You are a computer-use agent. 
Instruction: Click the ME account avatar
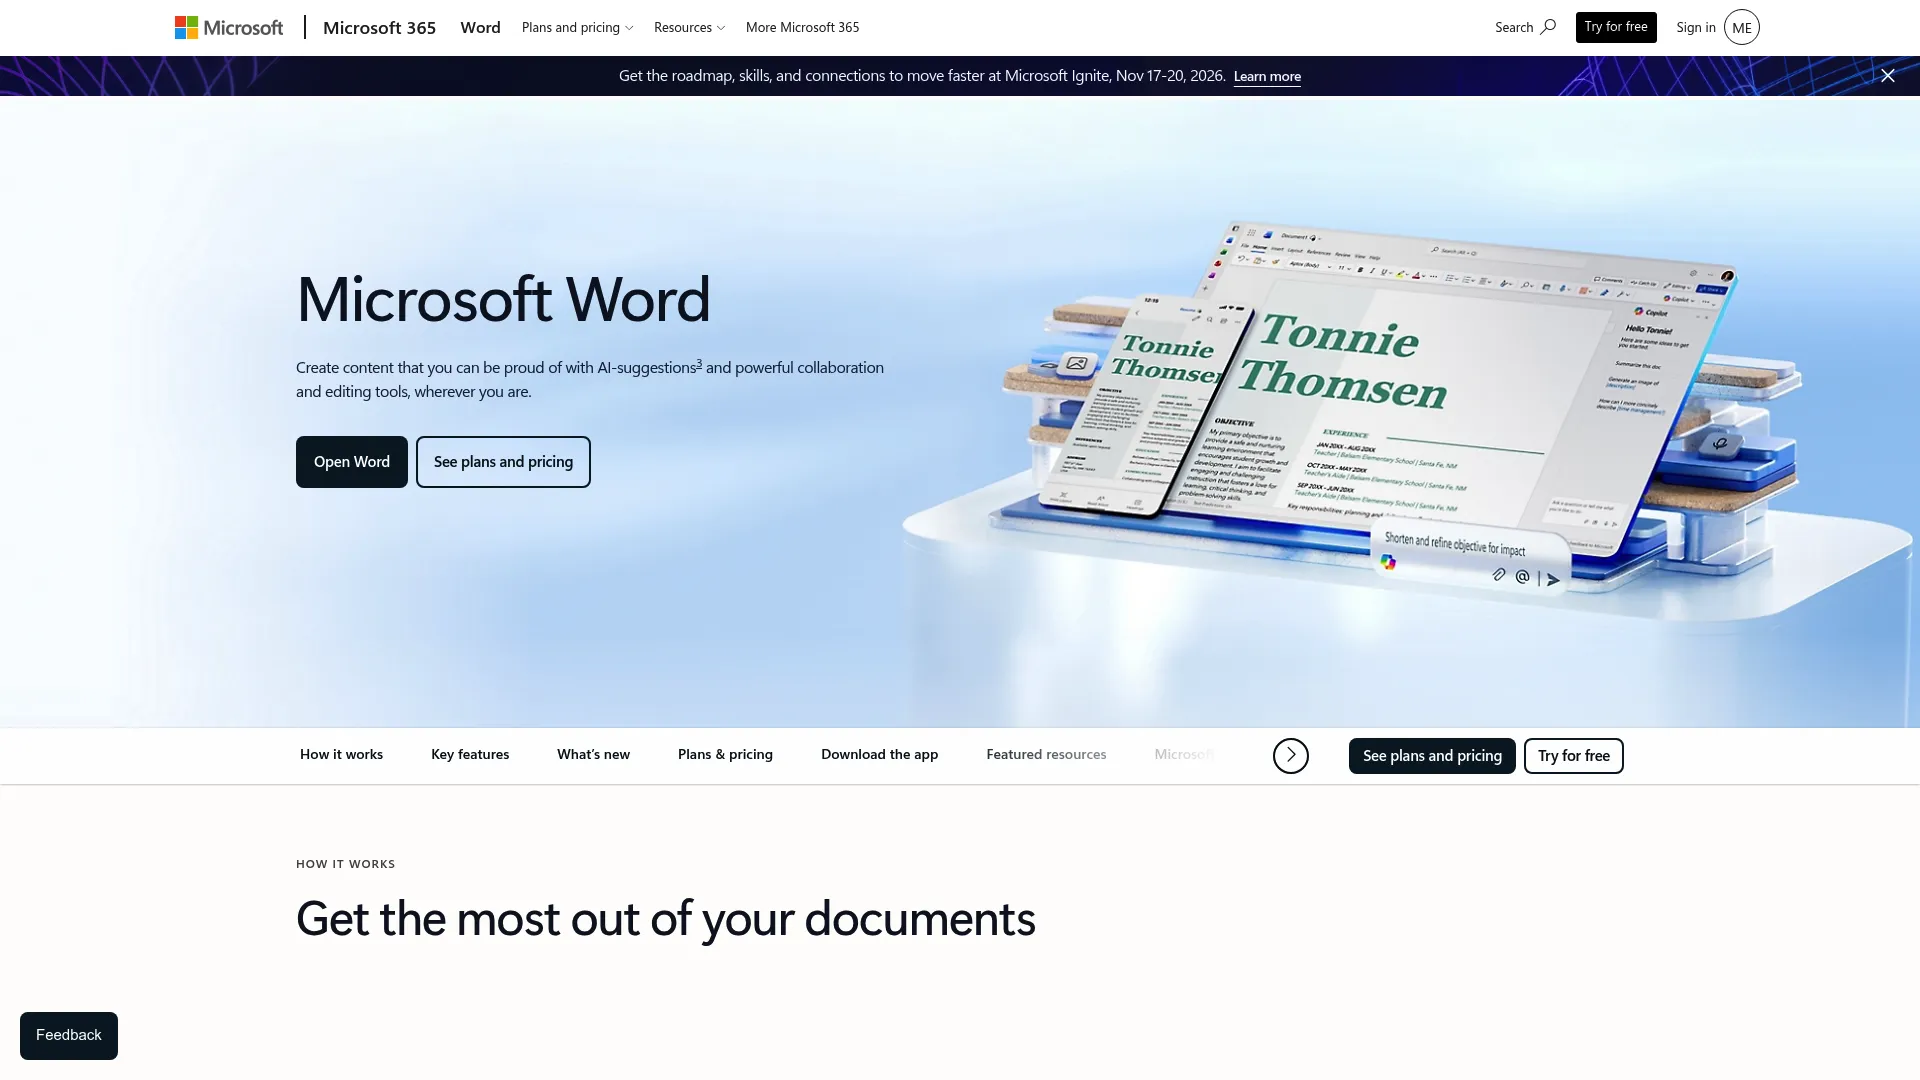coord(1741,27)
